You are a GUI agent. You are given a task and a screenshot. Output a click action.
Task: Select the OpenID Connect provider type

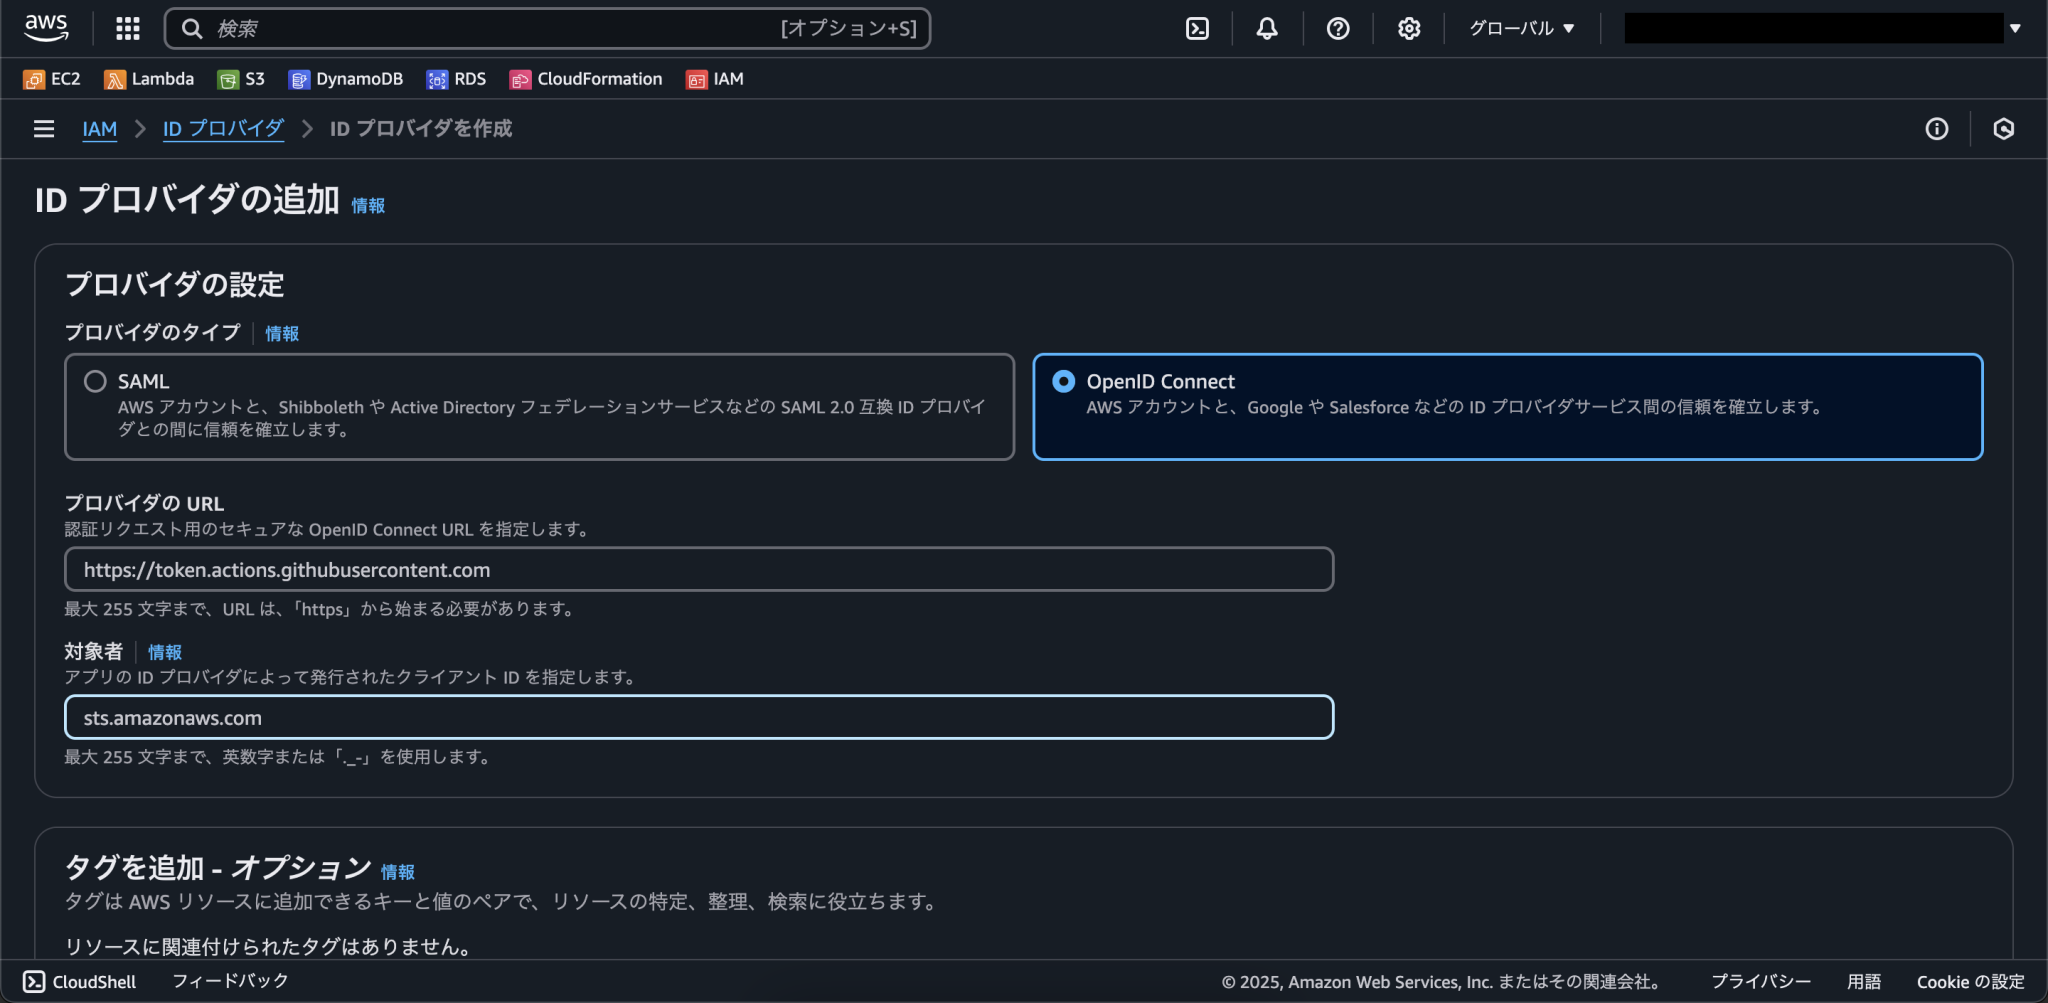click(1064, 381)
